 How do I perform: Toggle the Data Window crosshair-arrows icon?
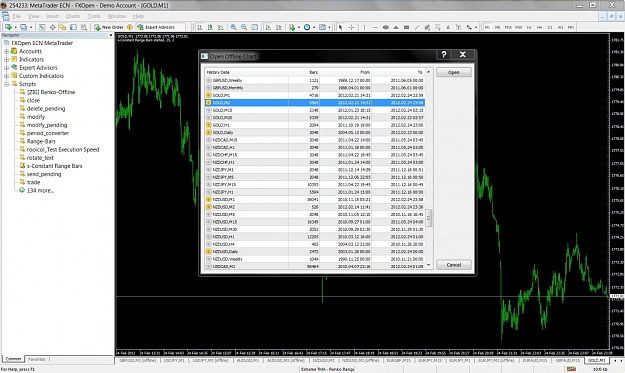tap(52, 27)
